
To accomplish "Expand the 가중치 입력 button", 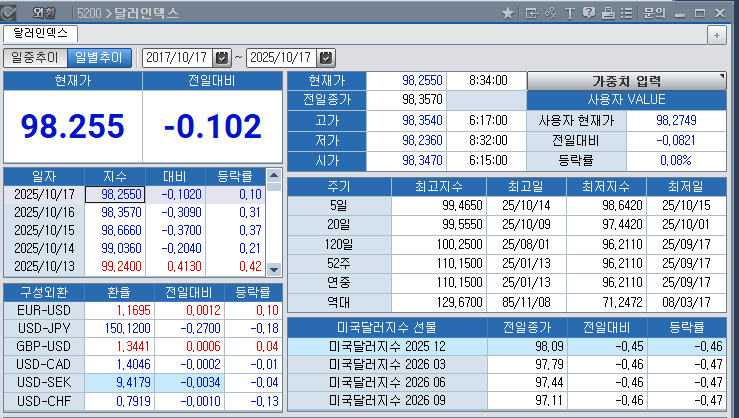I will click(x=626, y=81).
